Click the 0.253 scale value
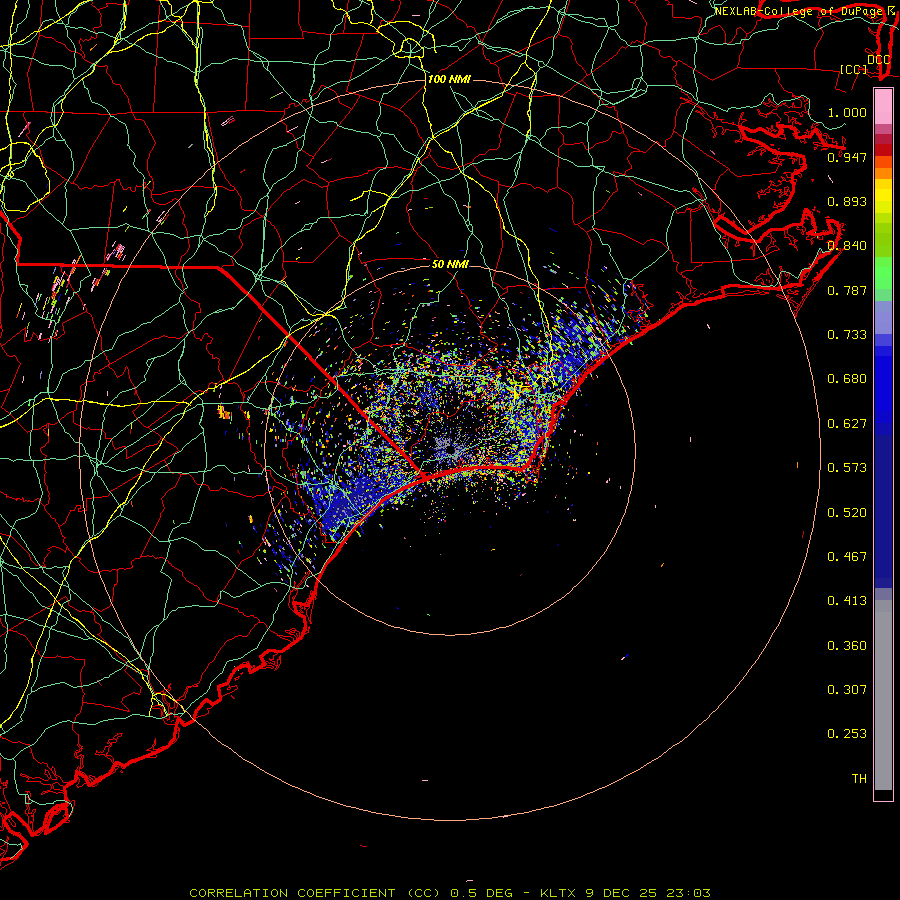The height and width of the screenshot is (900, 900). [x=847, y=734]
